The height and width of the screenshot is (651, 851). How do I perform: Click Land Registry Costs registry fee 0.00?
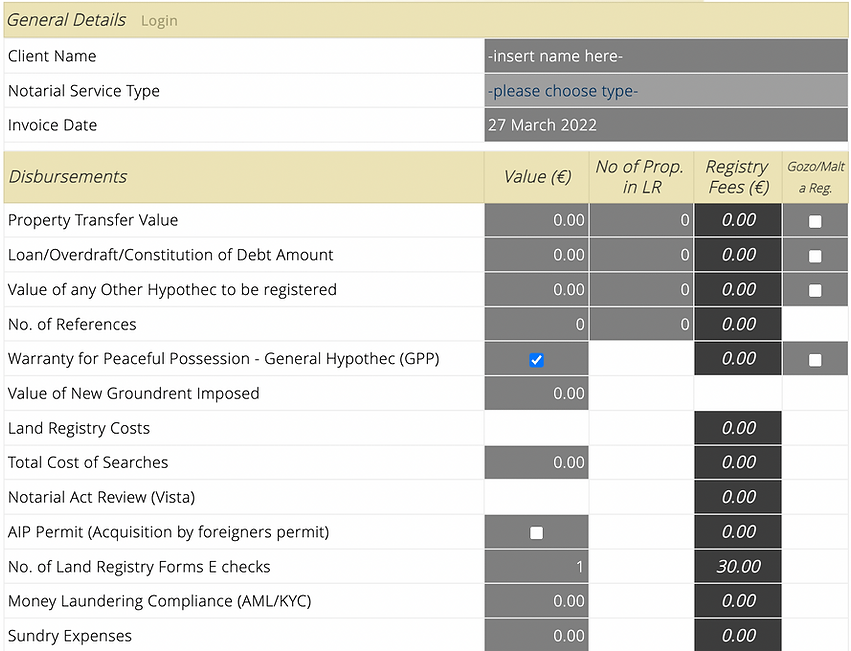738,428
